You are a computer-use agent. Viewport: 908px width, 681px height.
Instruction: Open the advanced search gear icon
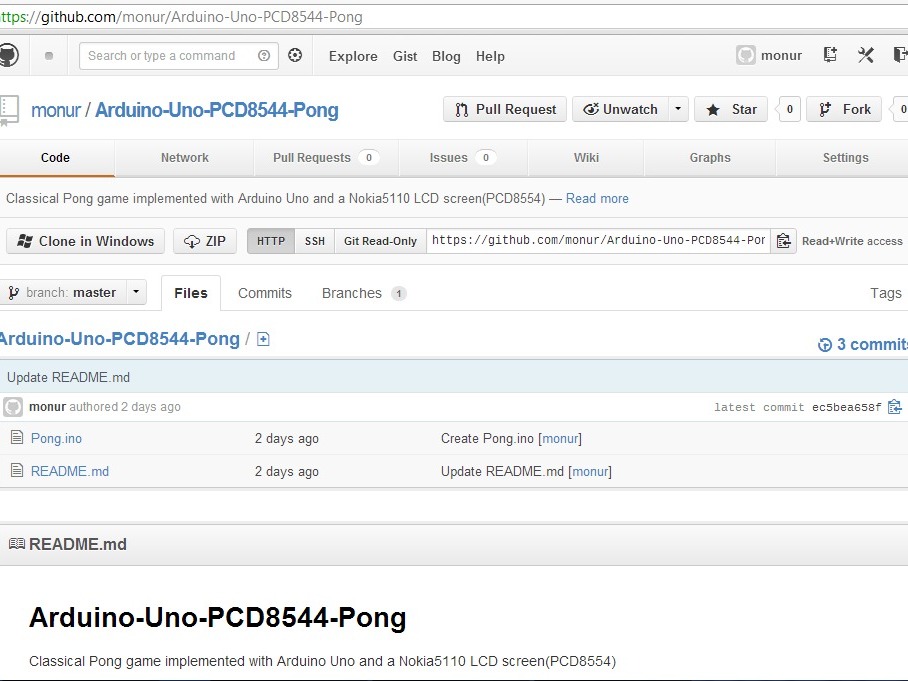[x=295, y=55]
